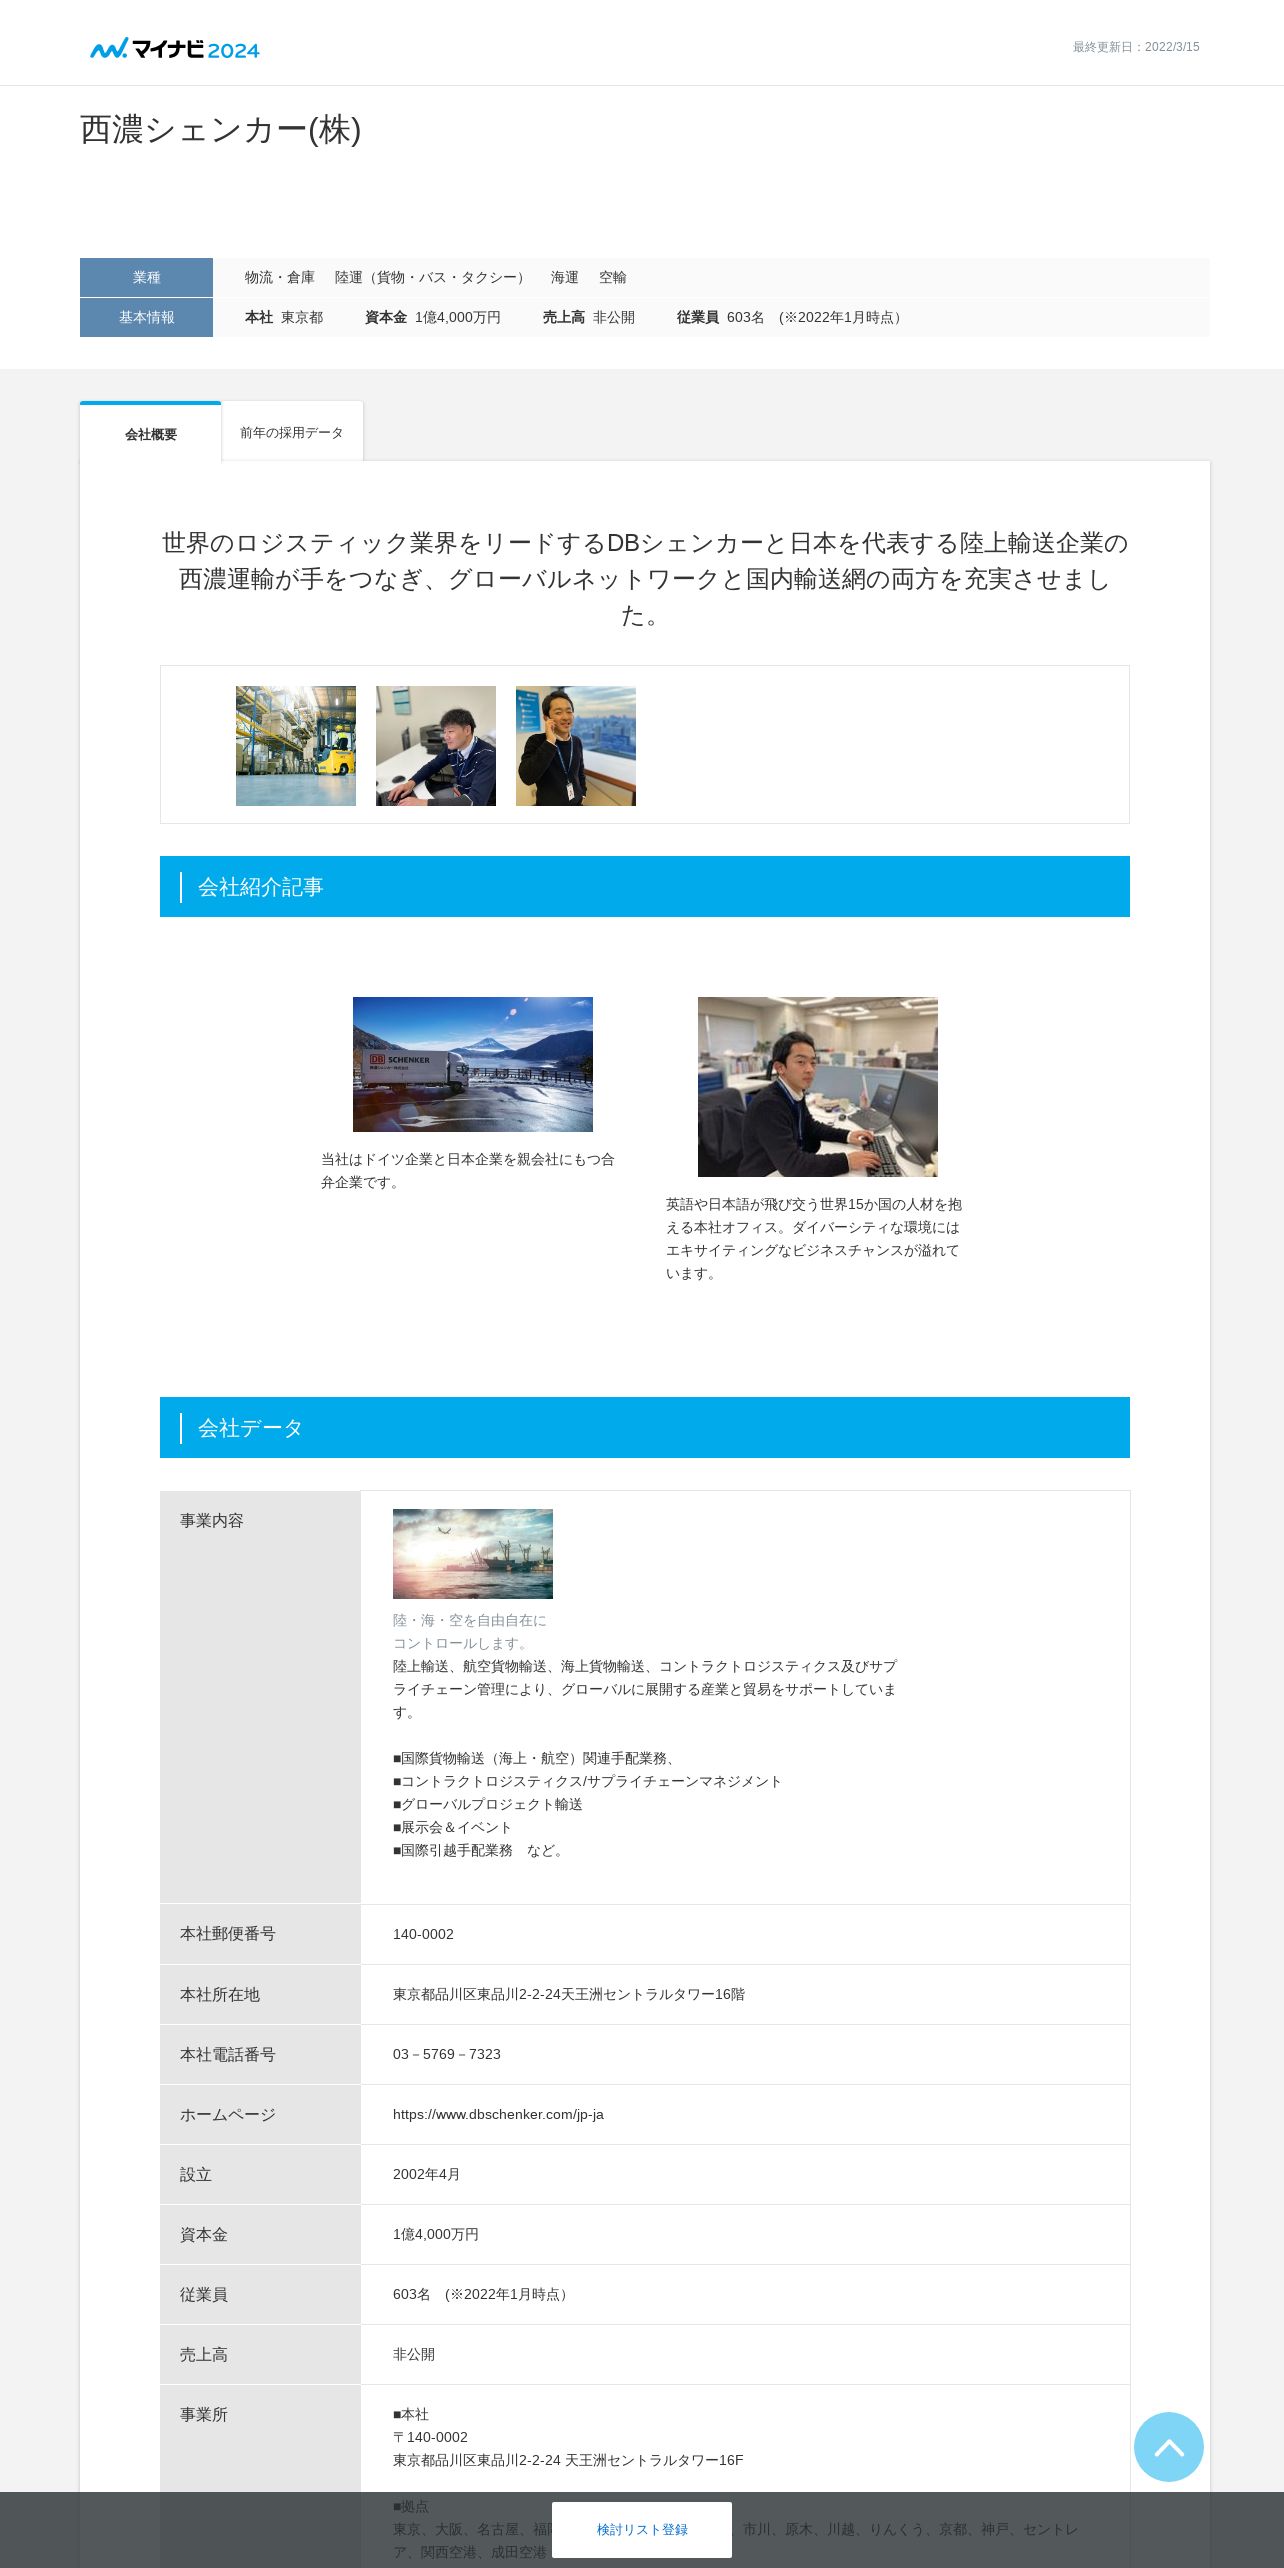Click the 従業員 value in 会社データ table

pos(483,2294)
